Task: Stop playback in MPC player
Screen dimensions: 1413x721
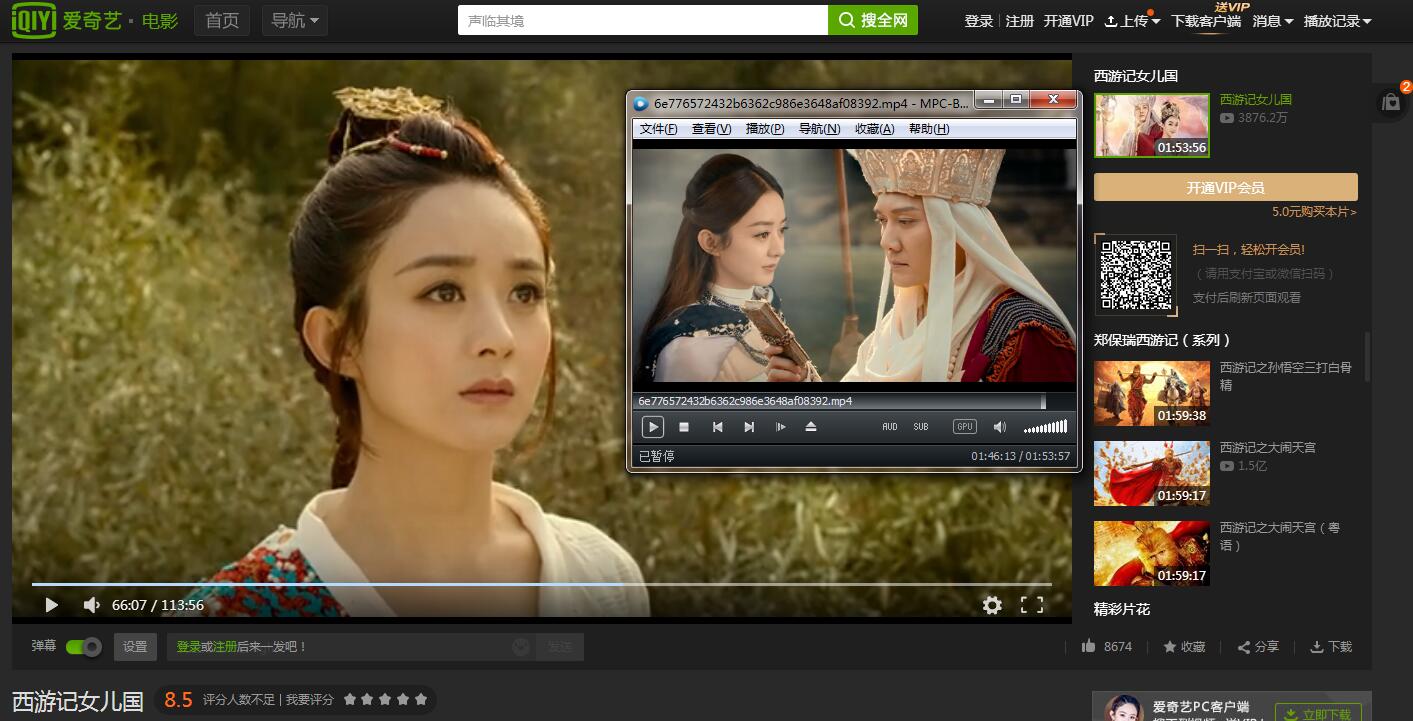Action: (x=684, y=427)
